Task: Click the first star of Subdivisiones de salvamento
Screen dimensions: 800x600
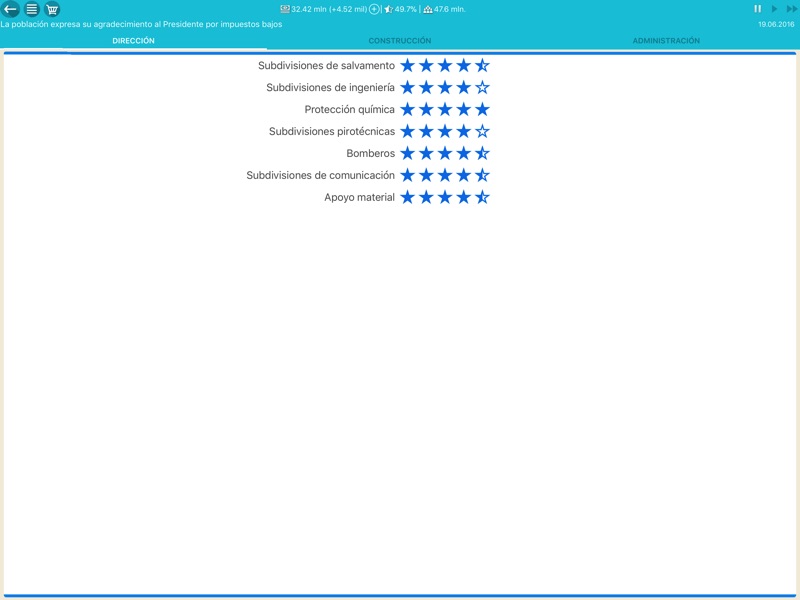Action: pos(407,65)
